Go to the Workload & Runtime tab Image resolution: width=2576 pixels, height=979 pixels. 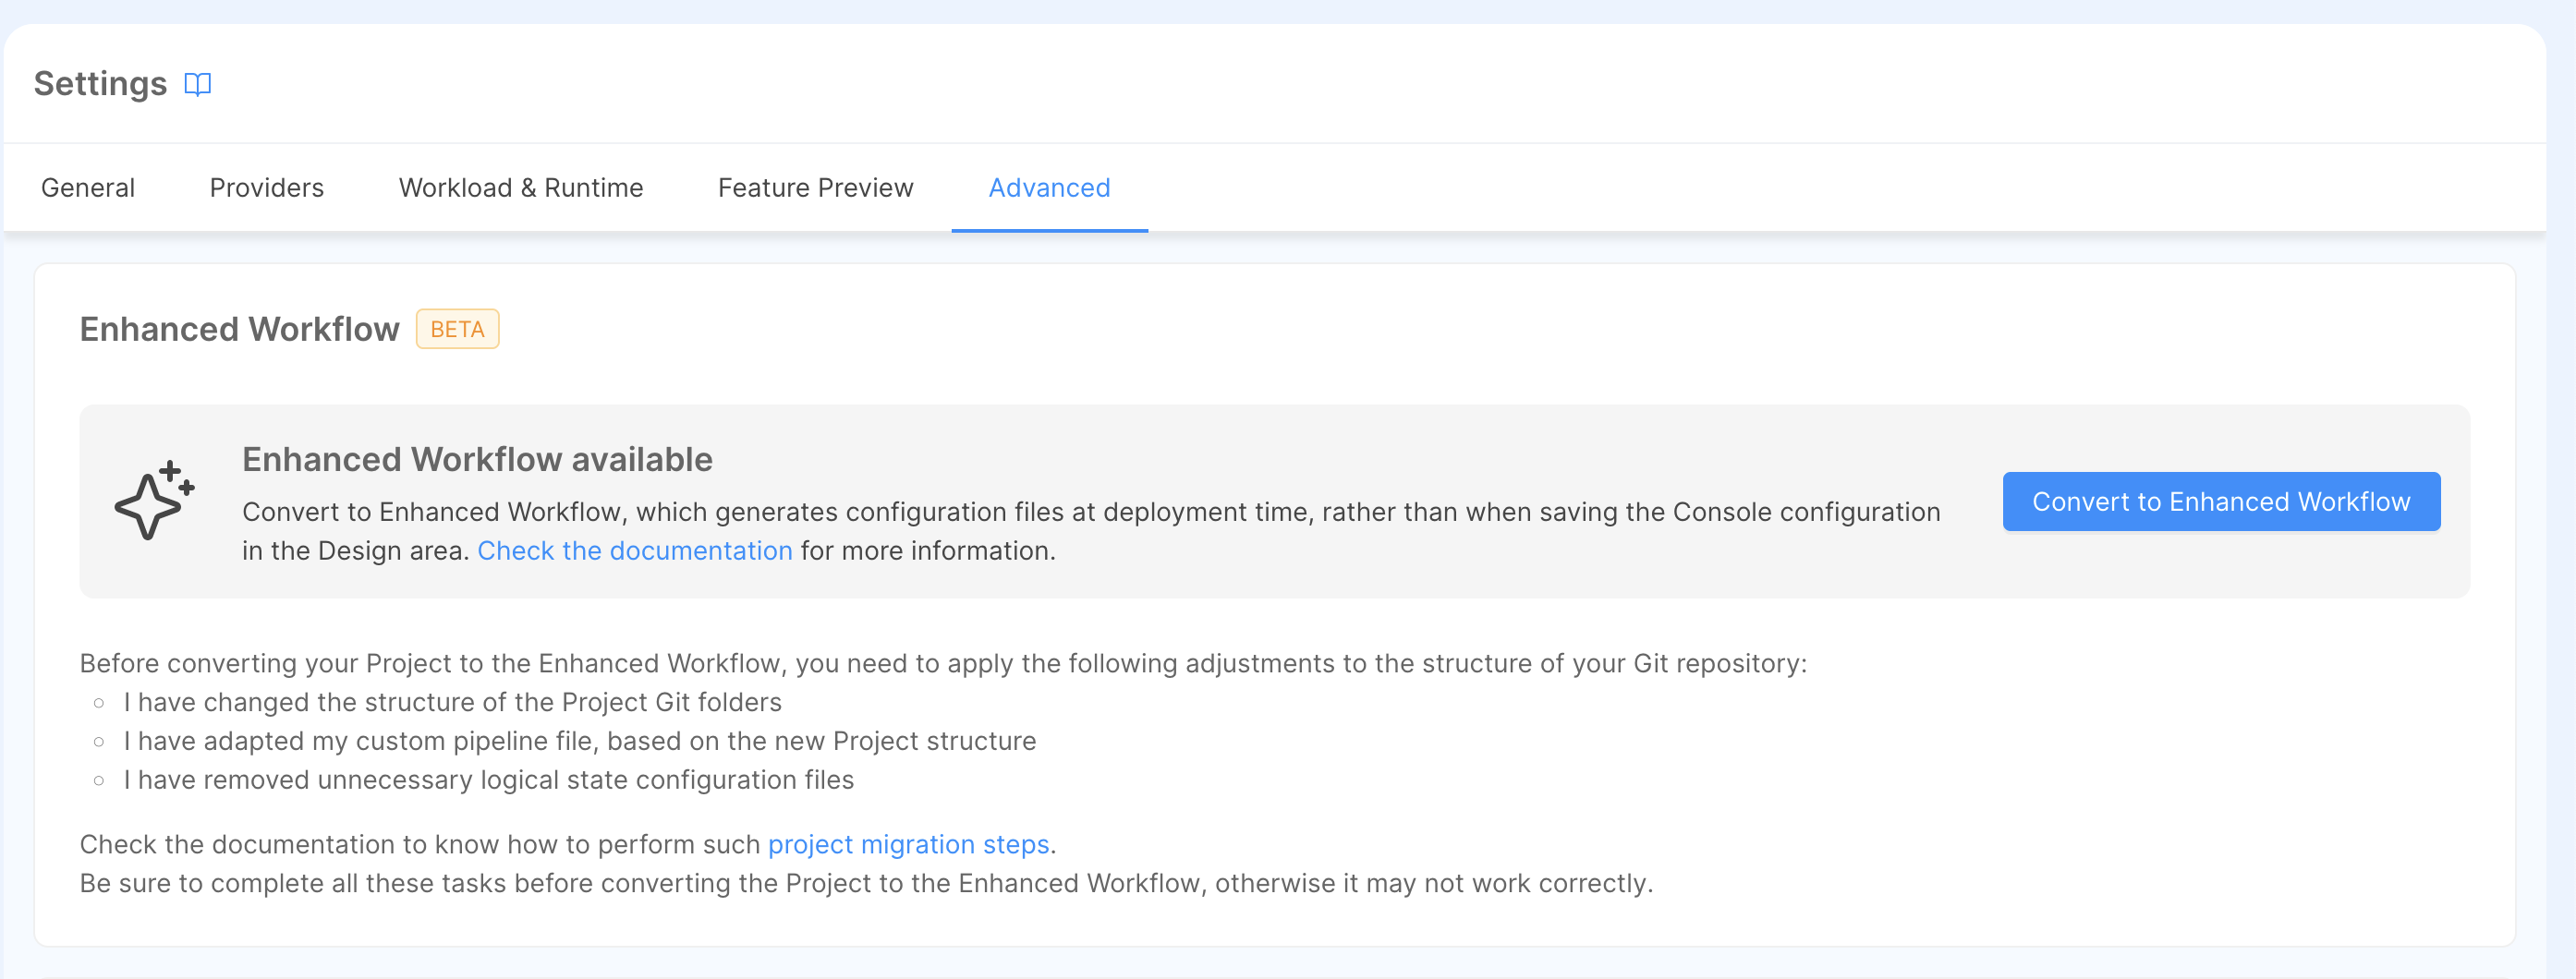point(521,188)
